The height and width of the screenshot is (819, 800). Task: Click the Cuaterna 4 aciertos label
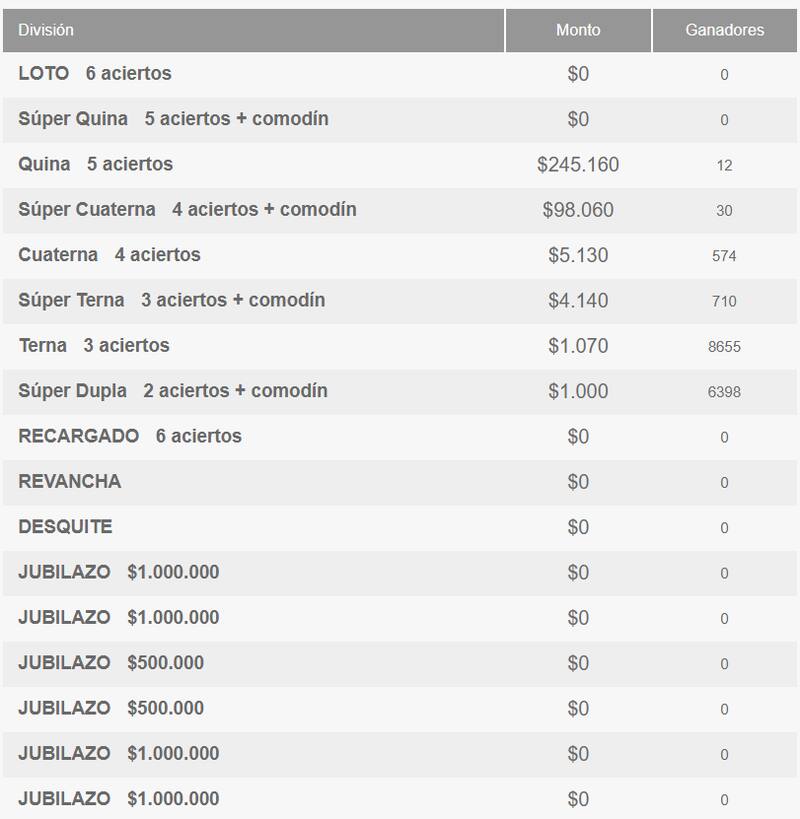point(109,255)
